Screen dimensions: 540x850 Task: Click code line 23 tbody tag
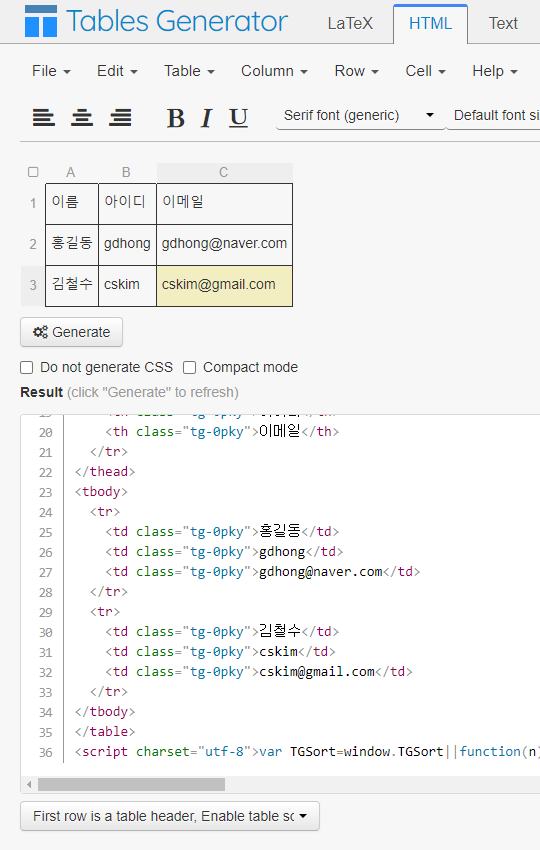pos(101,492)
